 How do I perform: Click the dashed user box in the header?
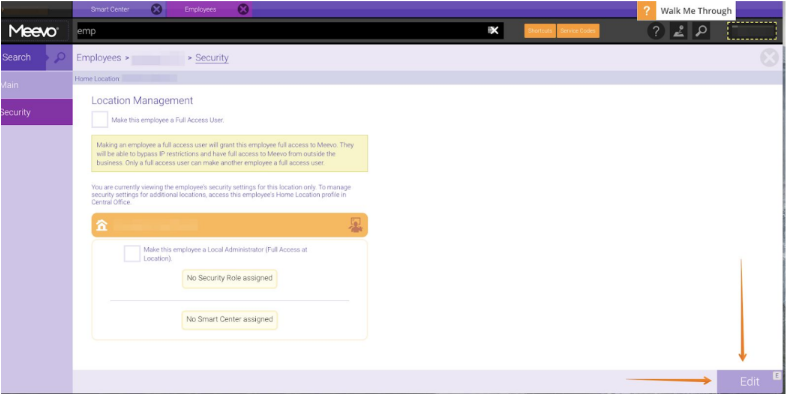[752, 31]
